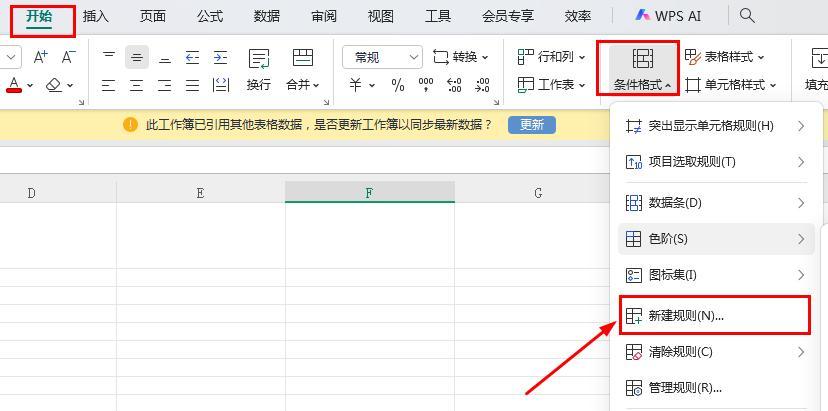Align text to the right
This screenshot has width=828, height=411.
click(x=165, y=85)
